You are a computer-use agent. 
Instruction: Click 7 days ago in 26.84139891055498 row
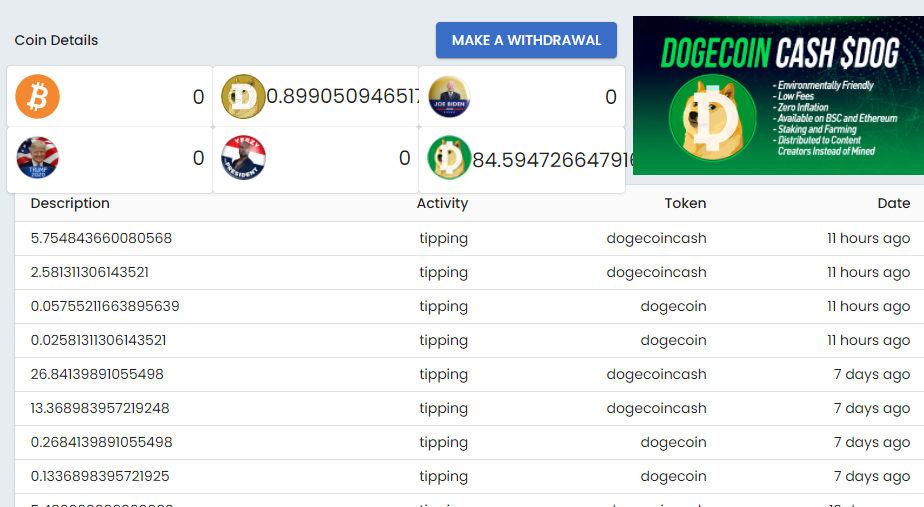(x=872, y=375)
